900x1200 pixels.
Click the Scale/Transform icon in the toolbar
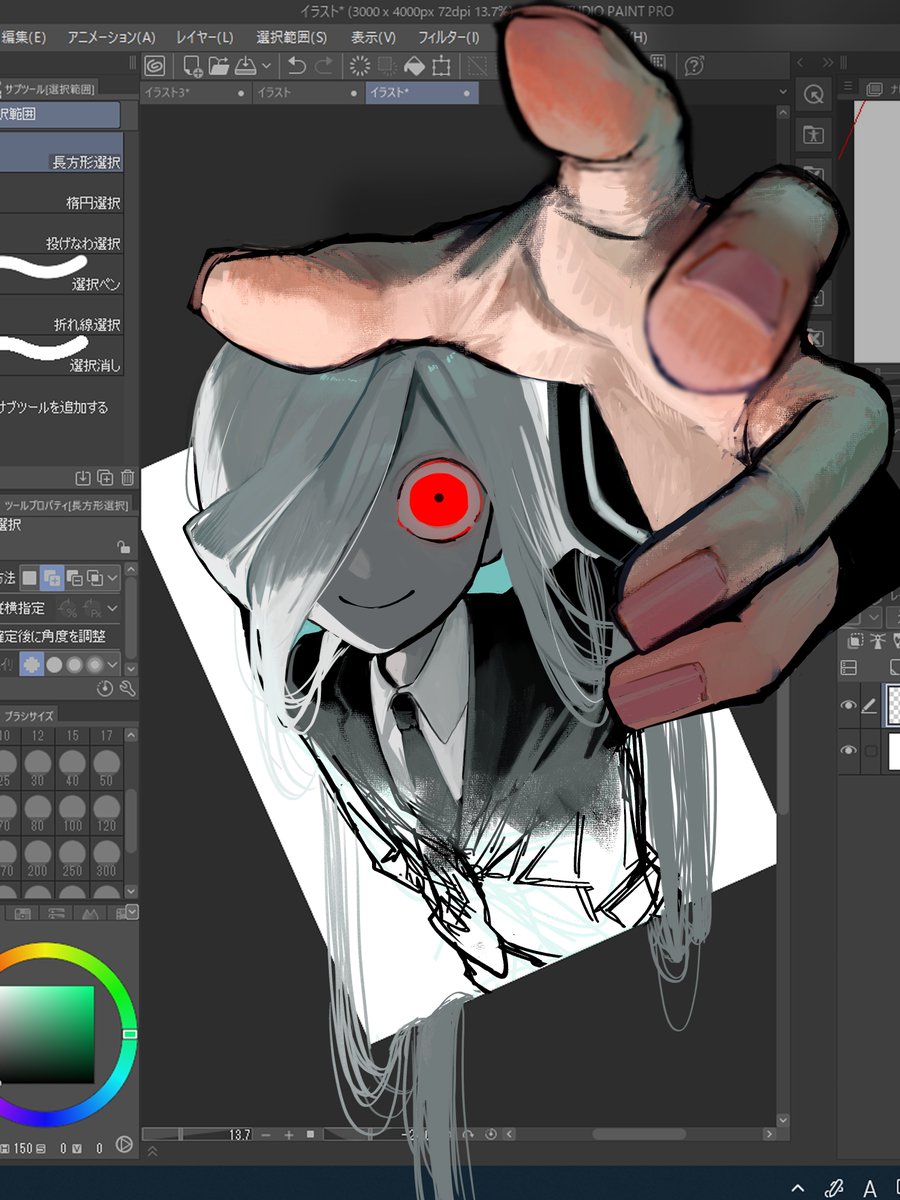[441, 66]
